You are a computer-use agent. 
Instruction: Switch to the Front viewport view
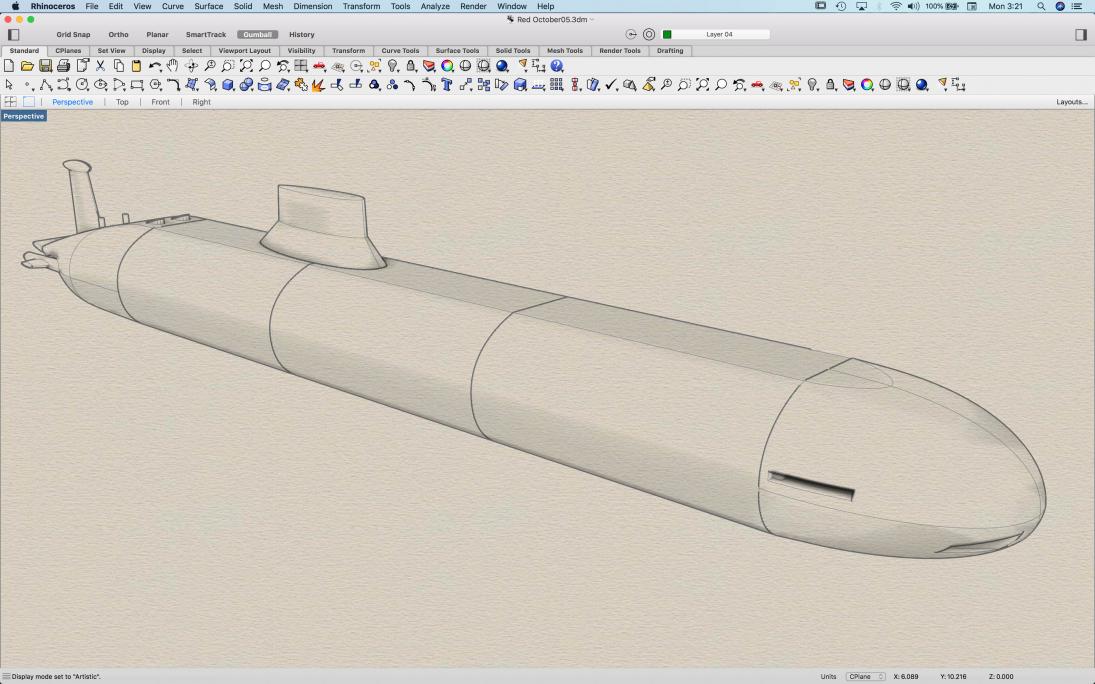(160, 102)
